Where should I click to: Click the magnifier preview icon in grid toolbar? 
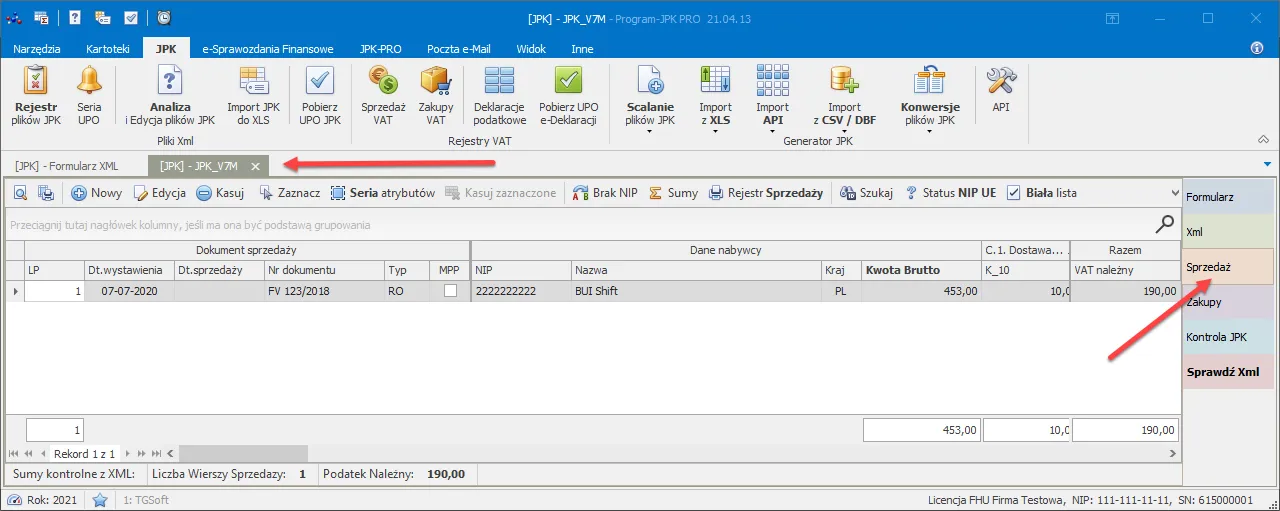click(20, 193)
